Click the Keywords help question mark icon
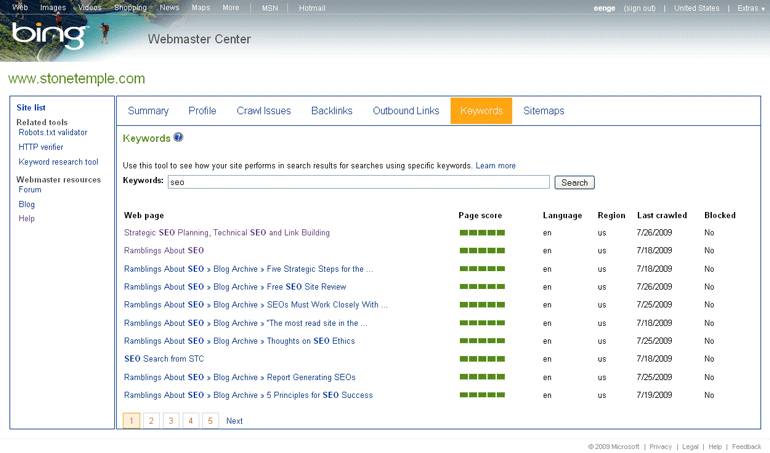770x453 pixels. (x=178, y=137)
